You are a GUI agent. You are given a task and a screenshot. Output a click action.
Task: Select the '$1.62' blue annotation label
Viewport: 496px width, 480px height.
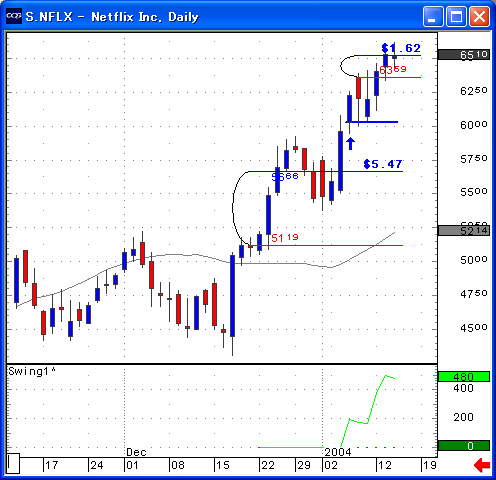401,48
